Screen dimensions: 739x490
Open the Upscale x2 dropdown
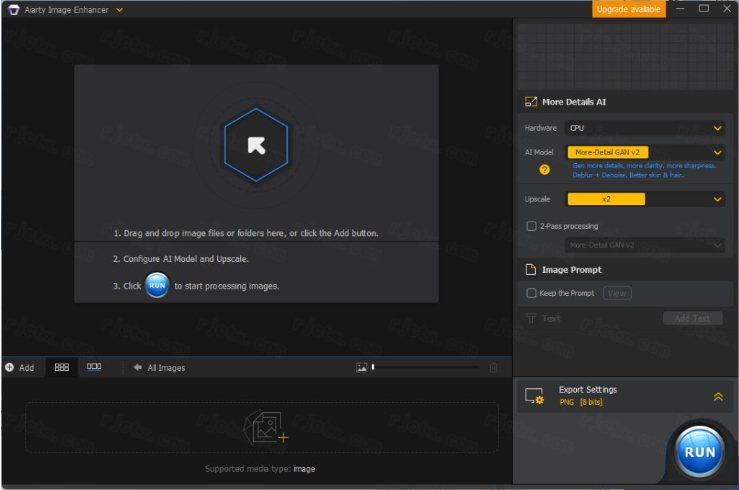pyautogui.click(x=645, y=199)
